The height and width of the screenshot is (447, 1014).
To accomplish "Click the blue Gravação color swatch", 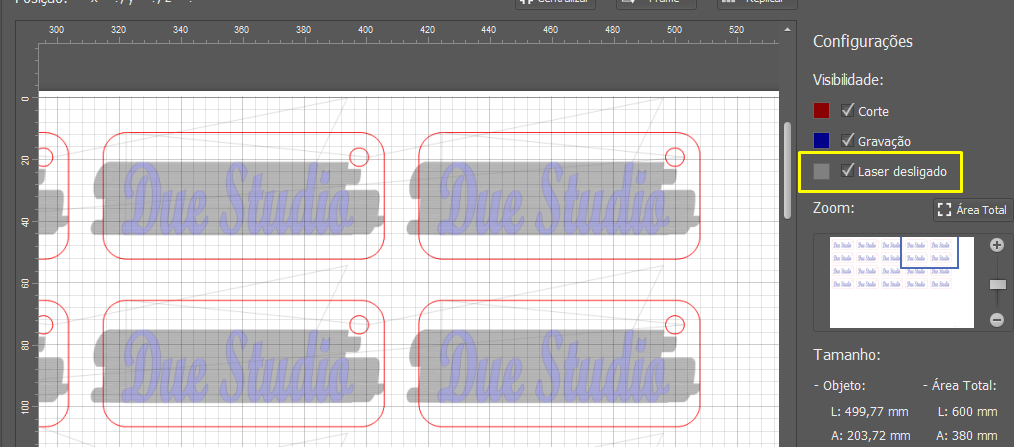I will click(x=821, y=140).
